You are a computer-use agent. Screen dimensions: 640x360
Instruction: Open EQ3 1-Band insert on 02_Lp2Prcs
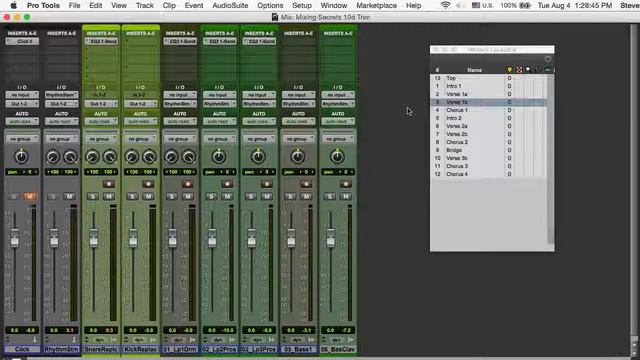tap(220, 41)
